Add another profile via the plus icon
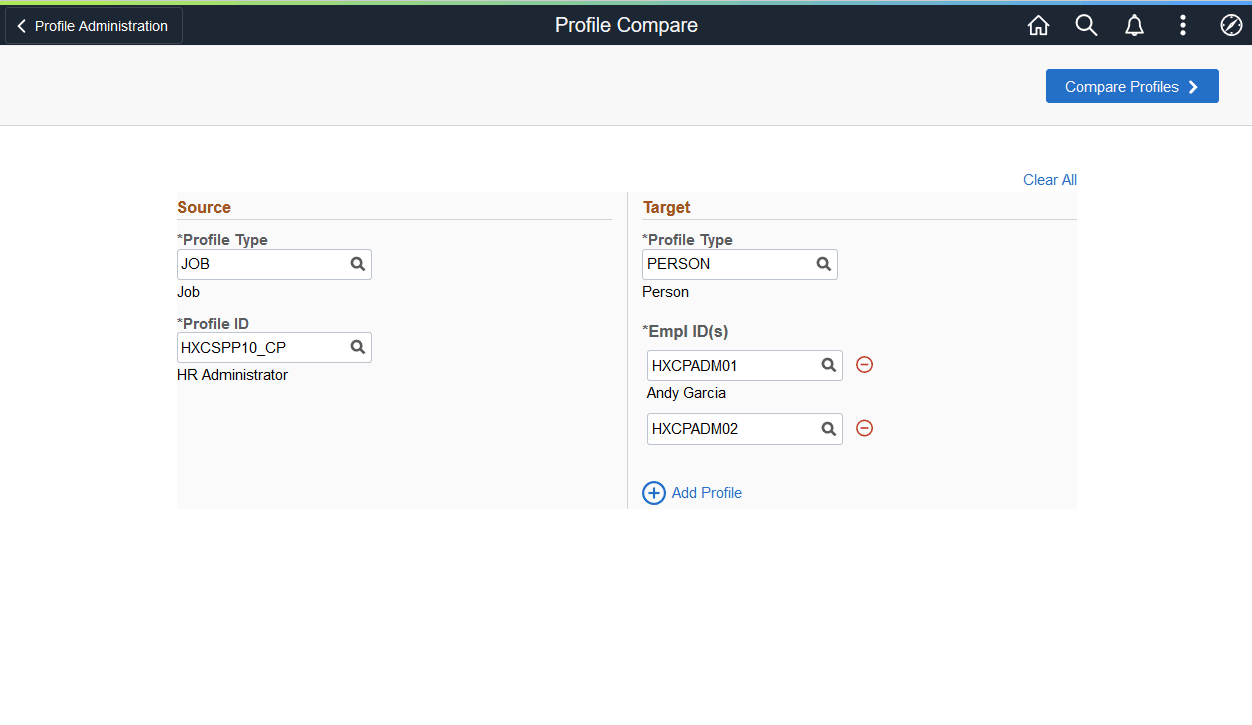 pos(654,493)
